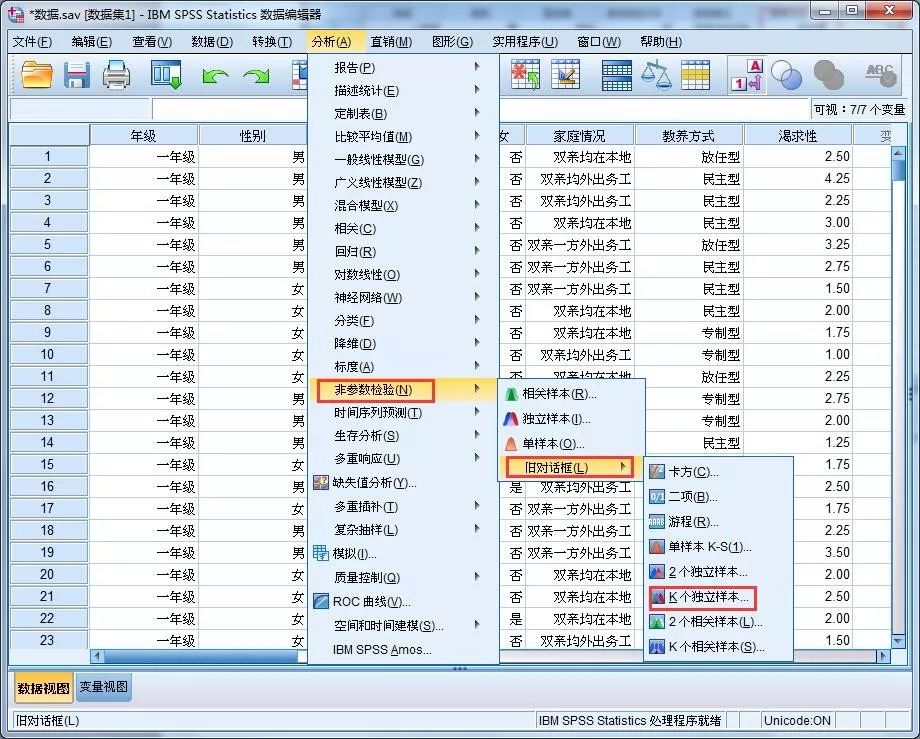Viewport: 920px width, 739px height.
Task: Choose 相关样本(R) in the submenu
Action: point(559,394)
